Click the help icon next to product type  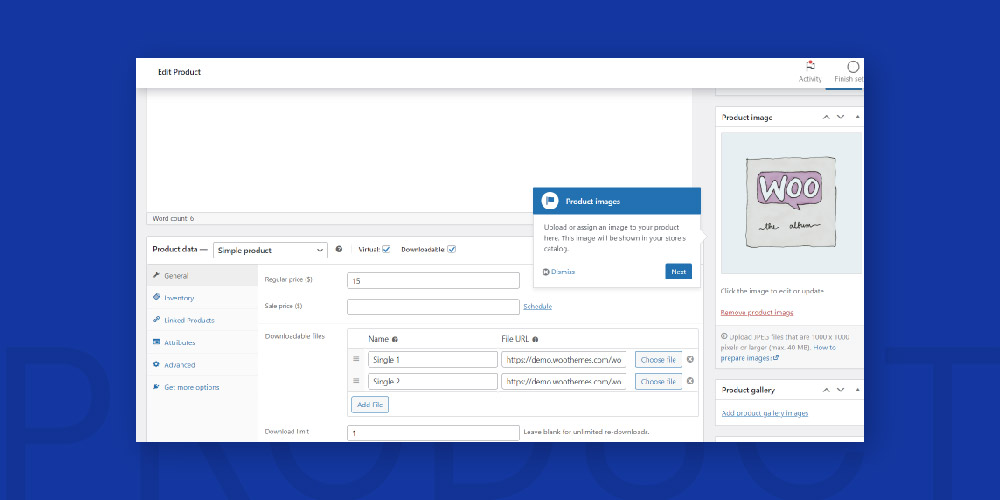click(339, 249)
